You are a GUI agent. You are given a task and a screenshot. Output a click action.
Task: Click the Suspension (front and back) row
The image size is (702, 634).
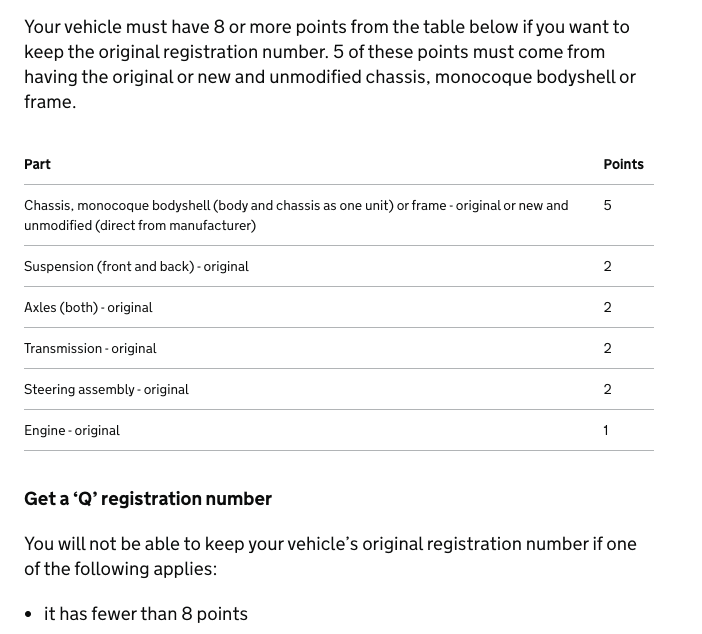[x=339, y=266]
